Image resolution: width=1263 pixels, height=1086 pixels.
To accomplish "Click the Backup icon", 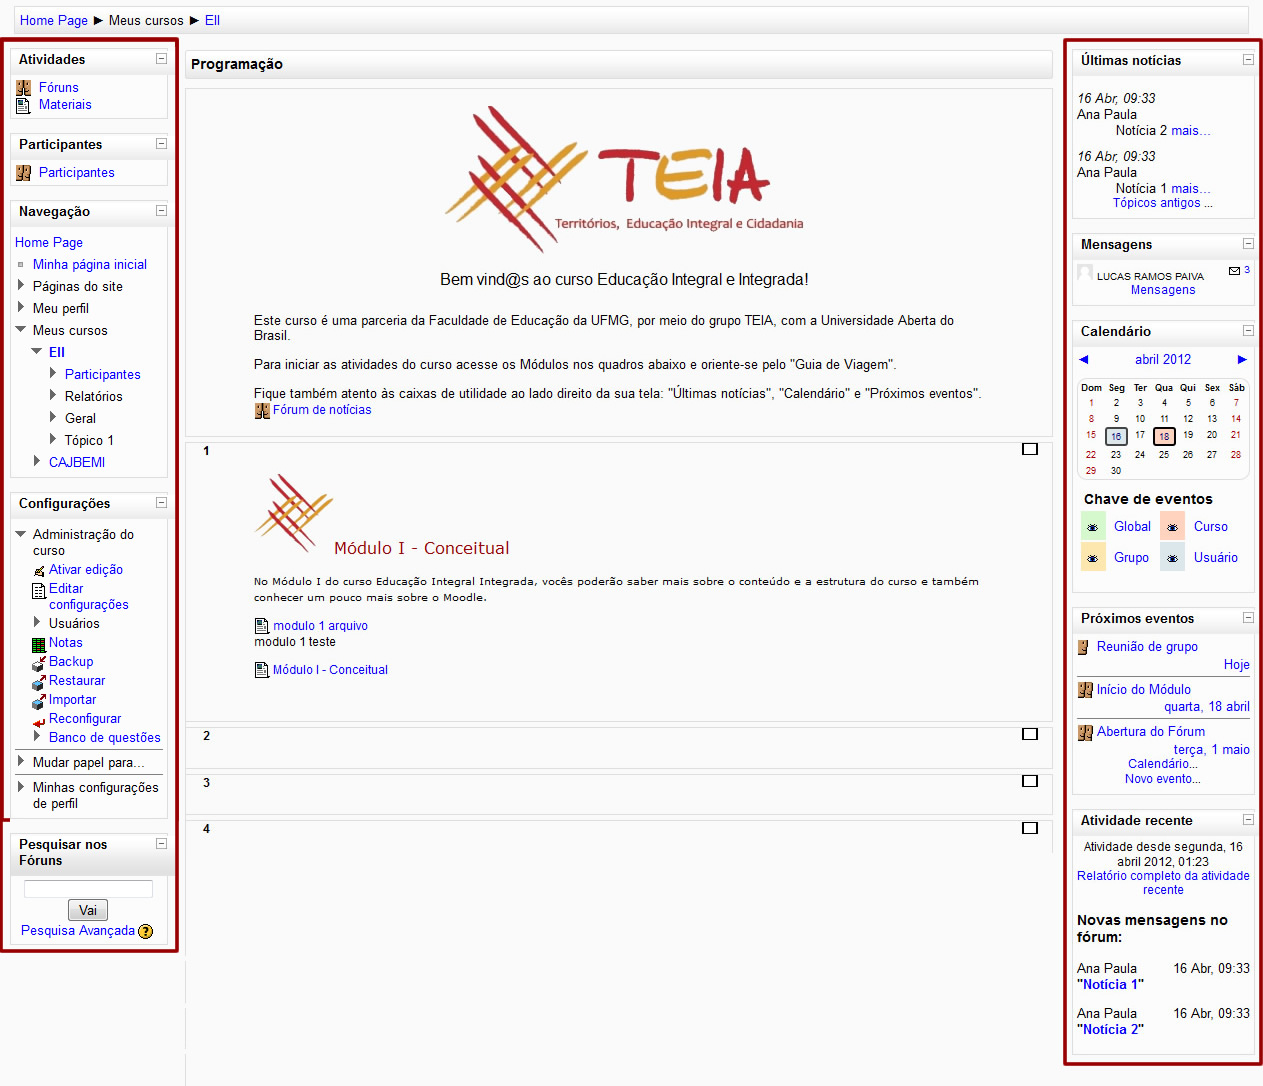I will [39, 662].
